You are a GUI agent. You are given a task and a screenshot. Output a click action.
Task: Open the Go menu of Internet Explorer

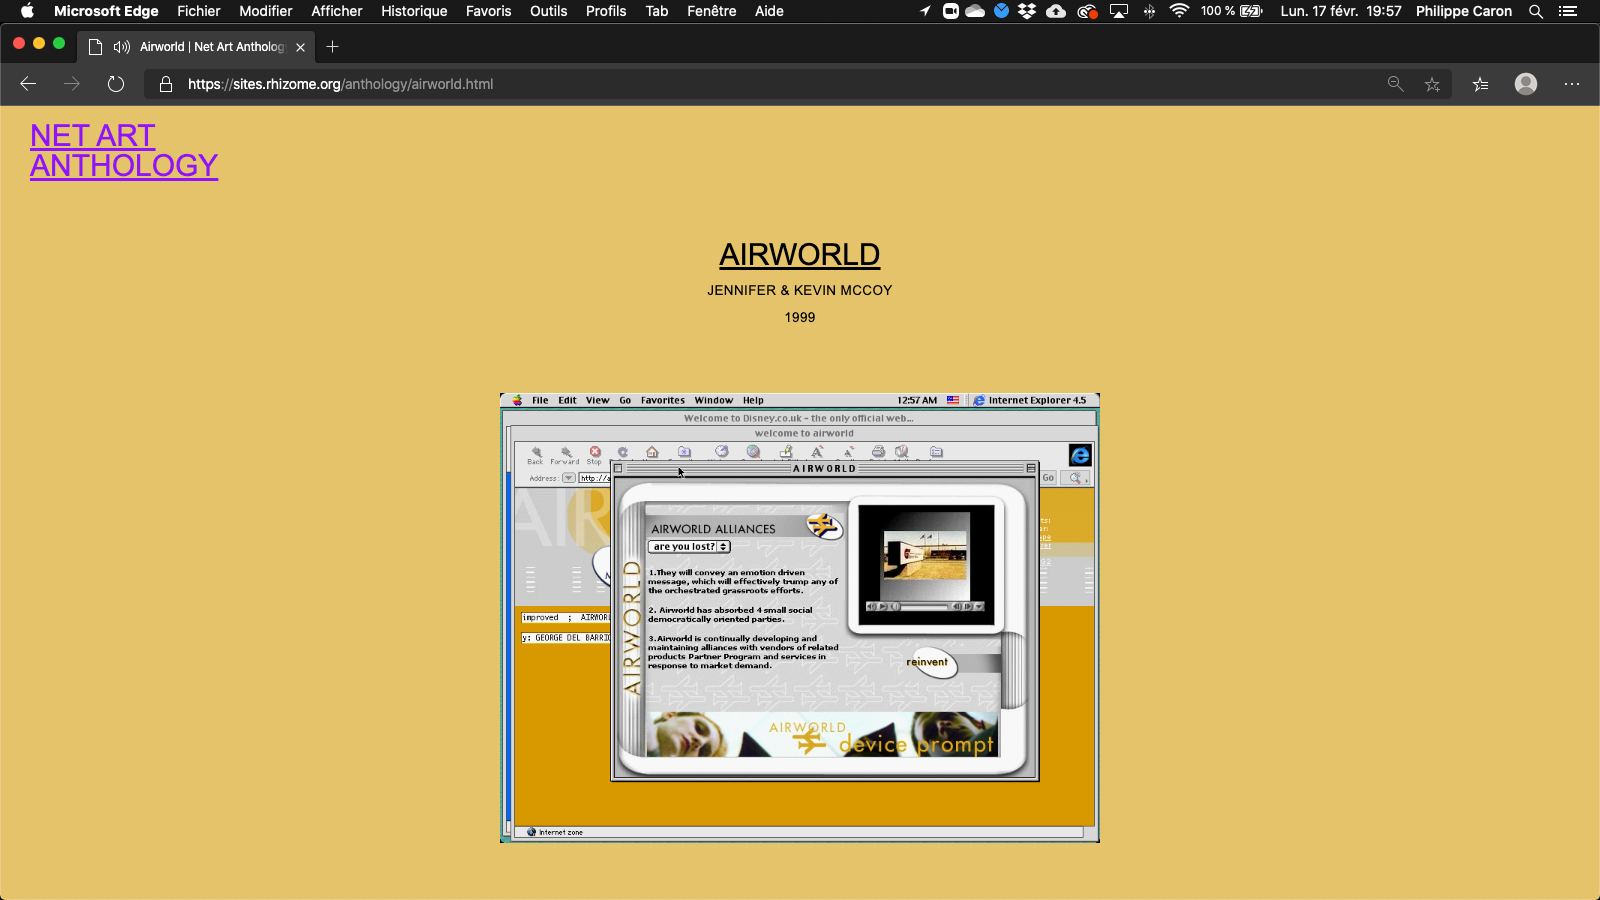pos(625,400)
